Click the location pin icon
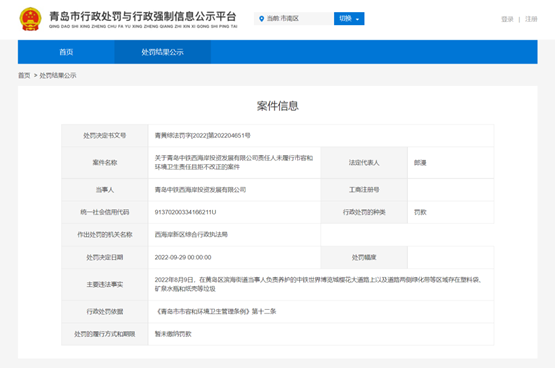 pyautogui.click(x=262, y=19)
